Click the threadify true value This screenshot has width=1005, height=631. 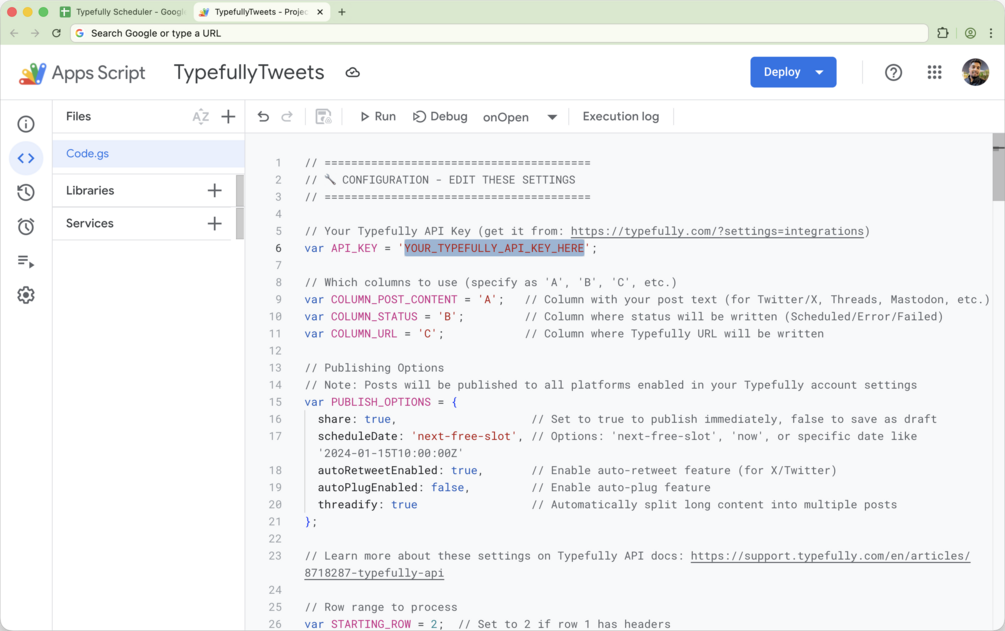tap(404, 505)
